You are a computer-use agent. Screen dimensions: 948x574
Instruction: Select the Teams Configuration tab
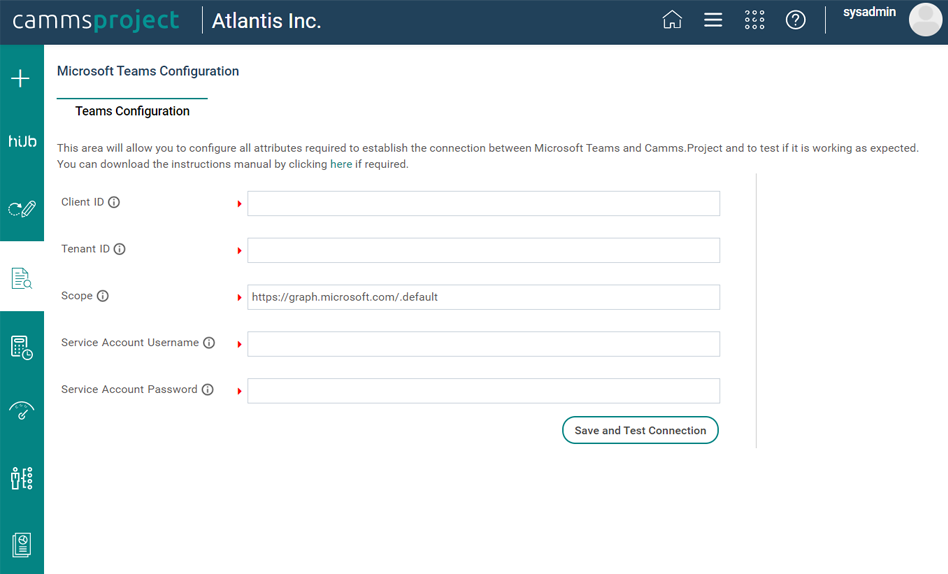click(132, 111)
